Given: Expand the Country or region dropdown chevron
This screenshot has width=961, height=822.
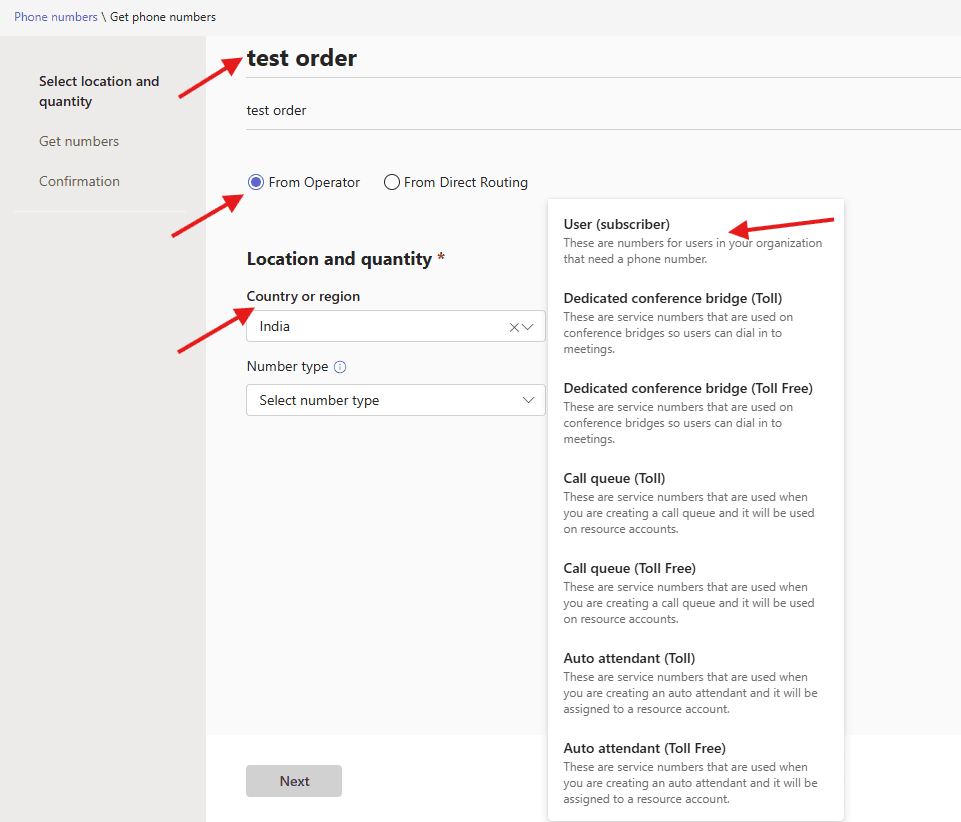Looking at the screenshot, I should [x=528, y=327].
